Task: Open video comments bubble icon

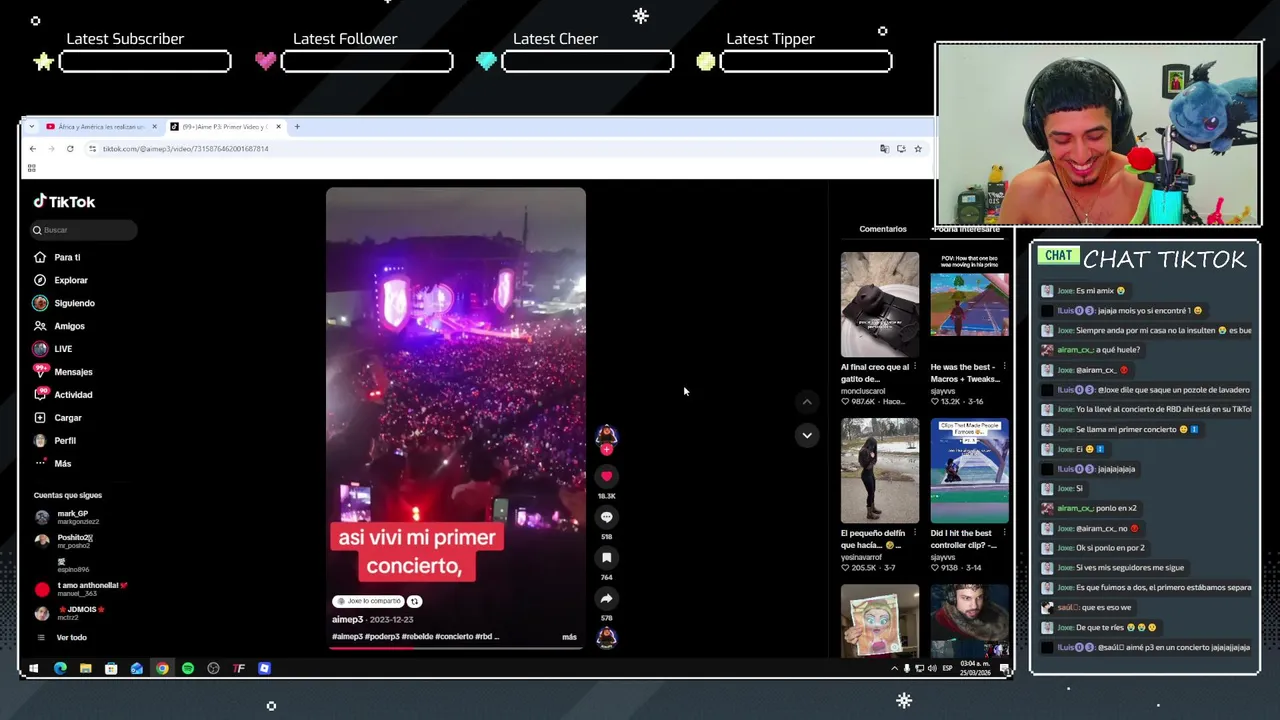Action: click(606, 517)
